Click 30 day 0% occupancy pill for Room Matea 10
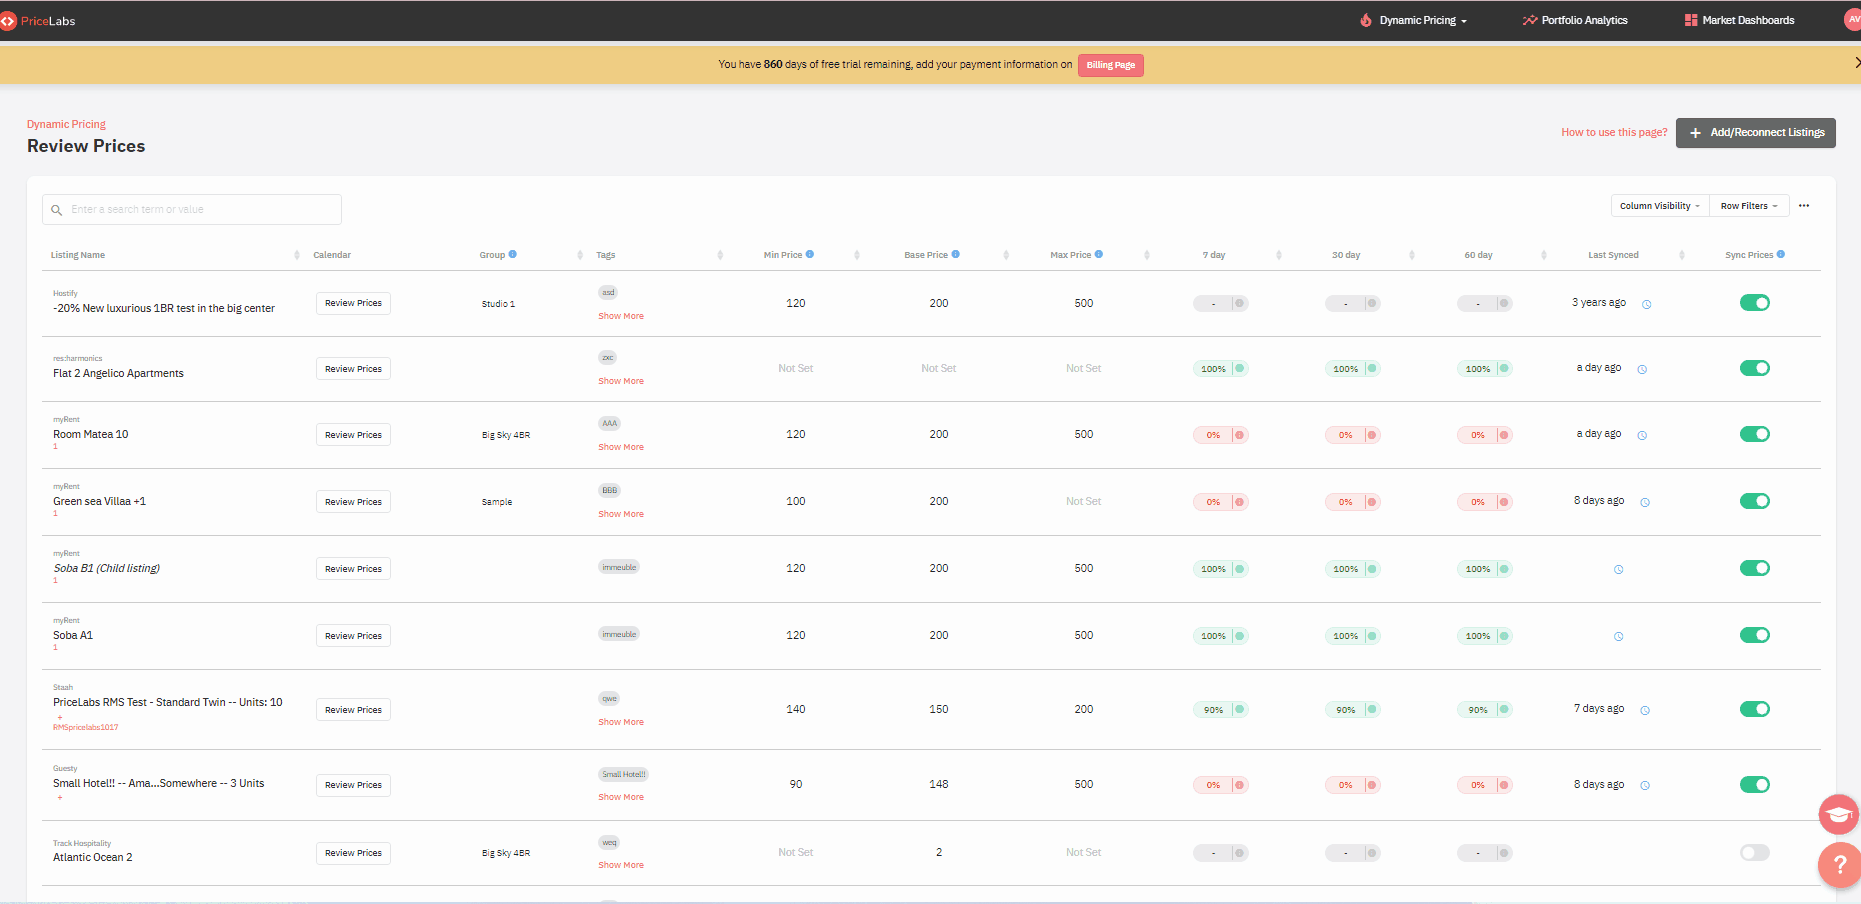 coord(1353,435)
